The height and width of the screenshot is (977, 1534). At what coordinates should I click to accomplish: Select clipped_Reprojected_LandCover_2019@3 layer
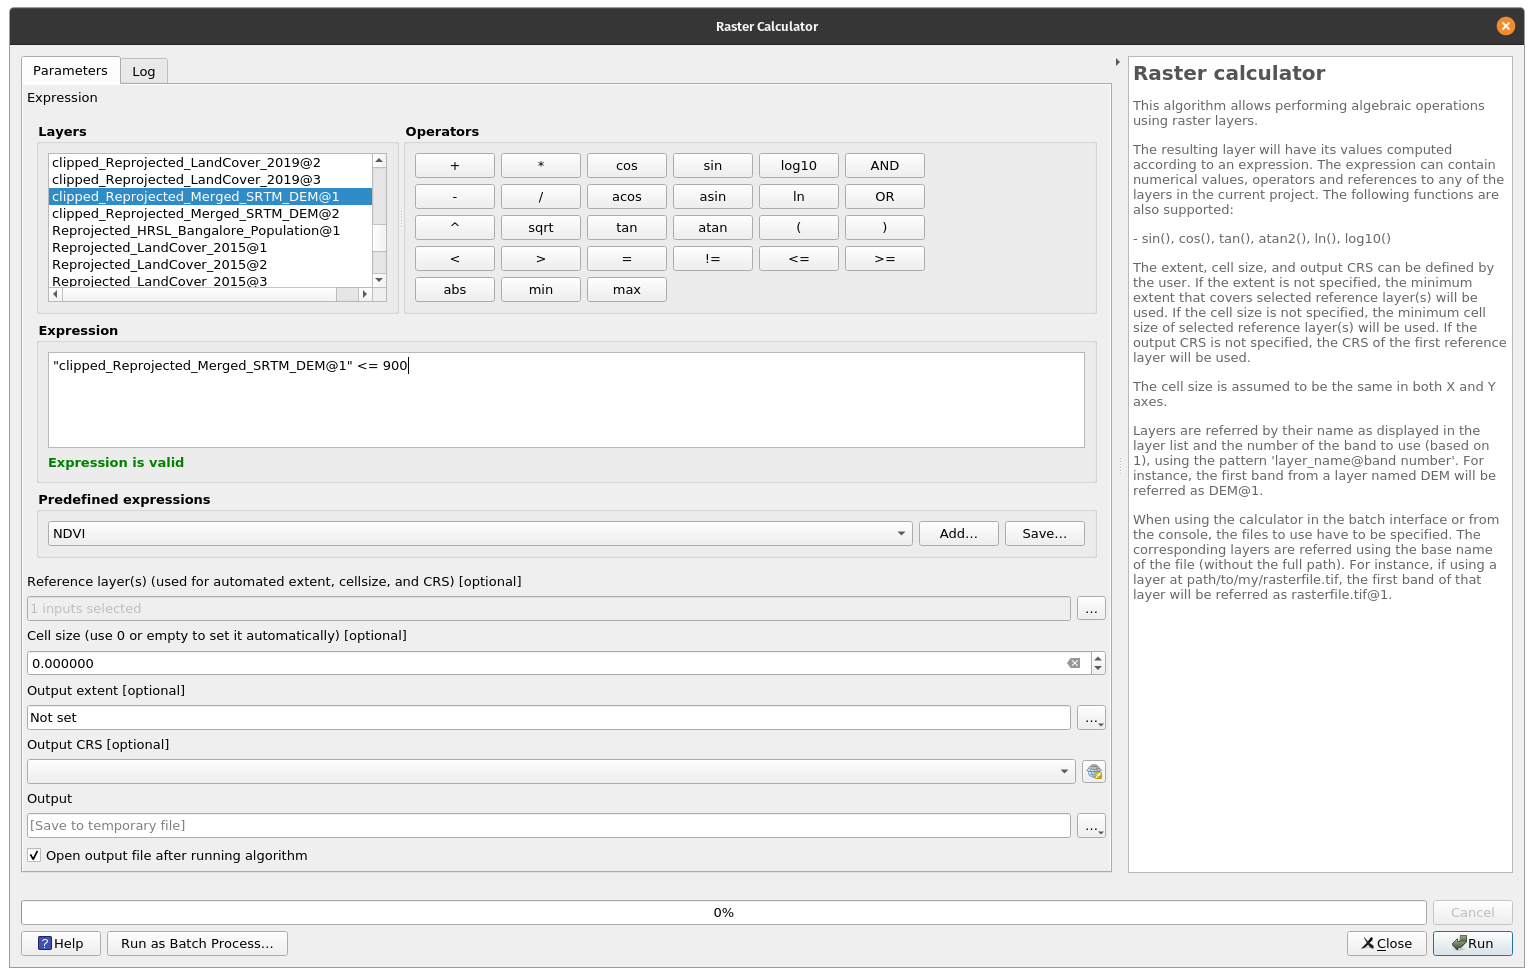click(x=210, y=180)
